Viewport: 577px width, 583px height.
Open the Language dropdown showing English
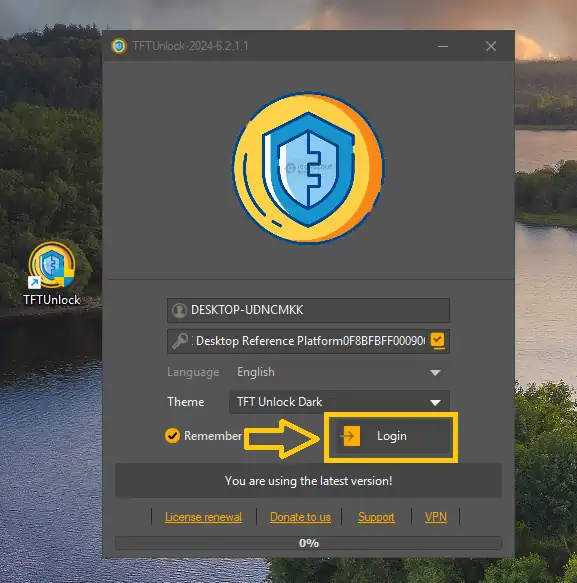tap(339, 372)
